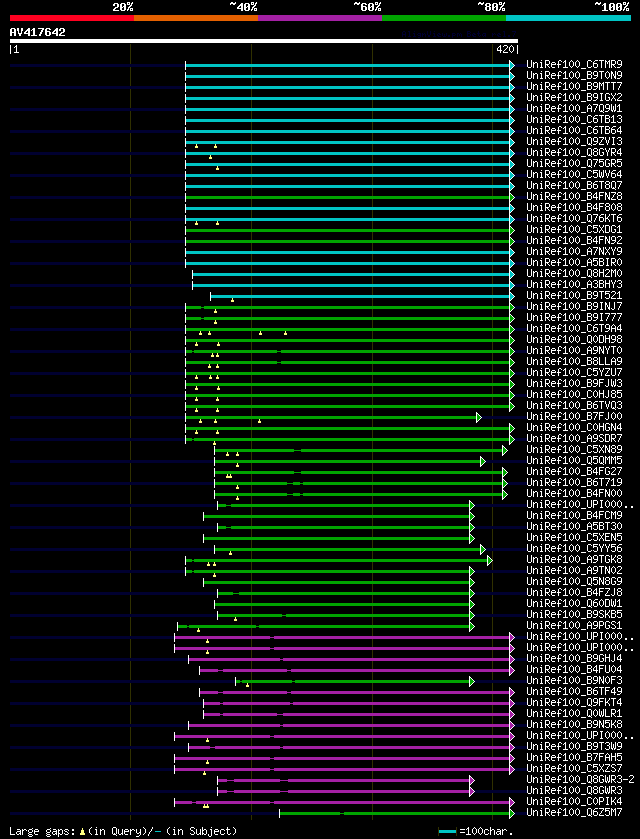Select the UniRef100_Q9FKT4 label
Screen dimensions: 640x839
coord(574,703)
